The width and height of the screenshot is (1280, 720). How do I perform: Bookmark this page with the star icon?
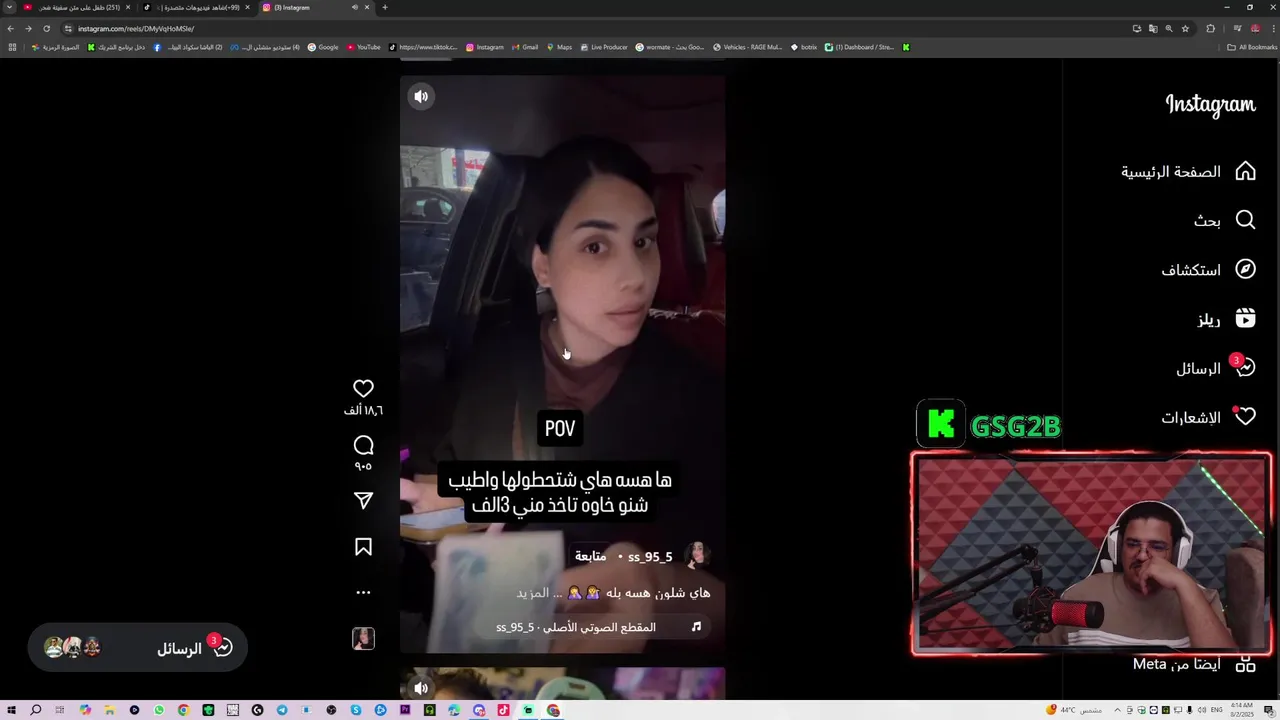pyautogui.click(x=1185, y=29)
